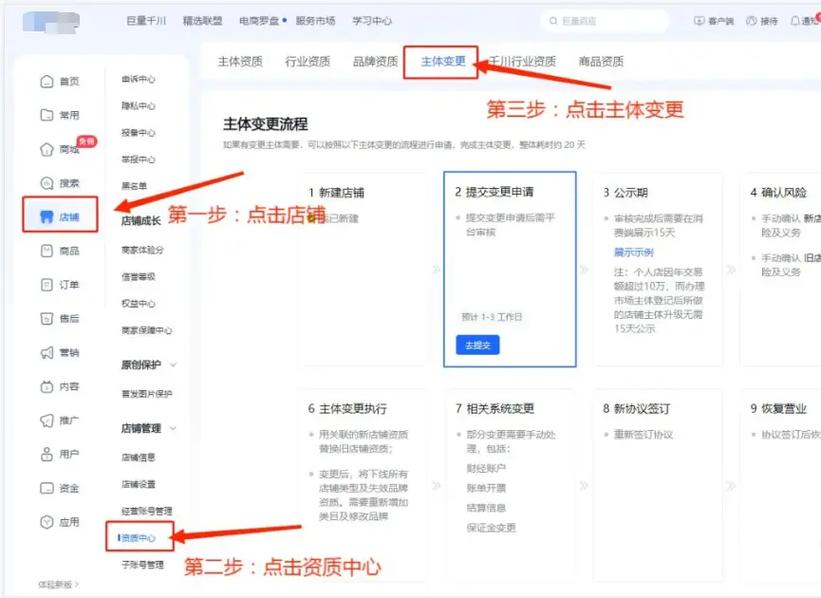Collapse the 原创保护 section chevron
821x598 pixels.
click(x=173, y=364)
